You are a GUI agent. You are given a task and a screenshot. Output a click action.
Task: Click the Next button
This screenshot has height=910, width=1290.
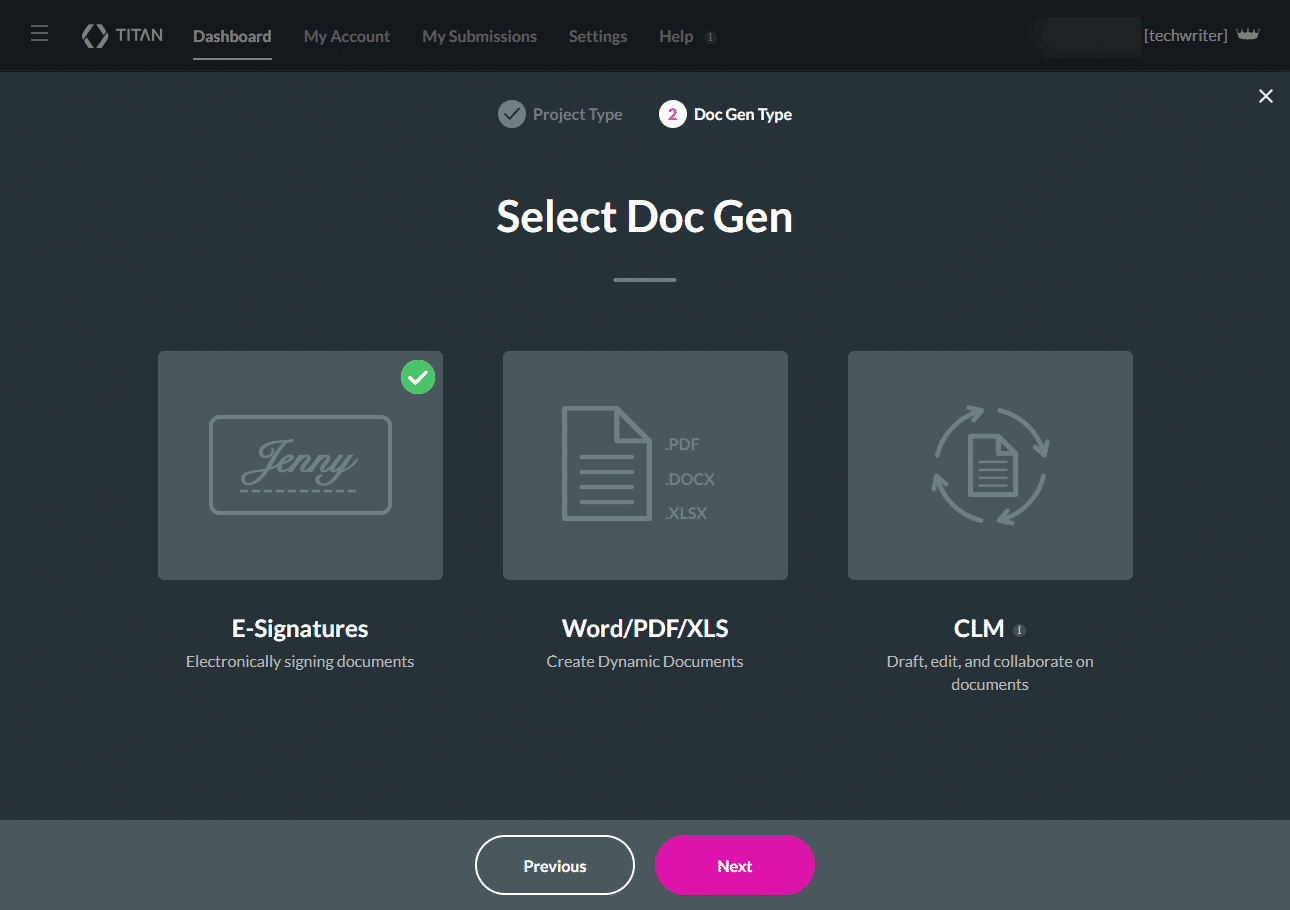[x=734, y=865]
